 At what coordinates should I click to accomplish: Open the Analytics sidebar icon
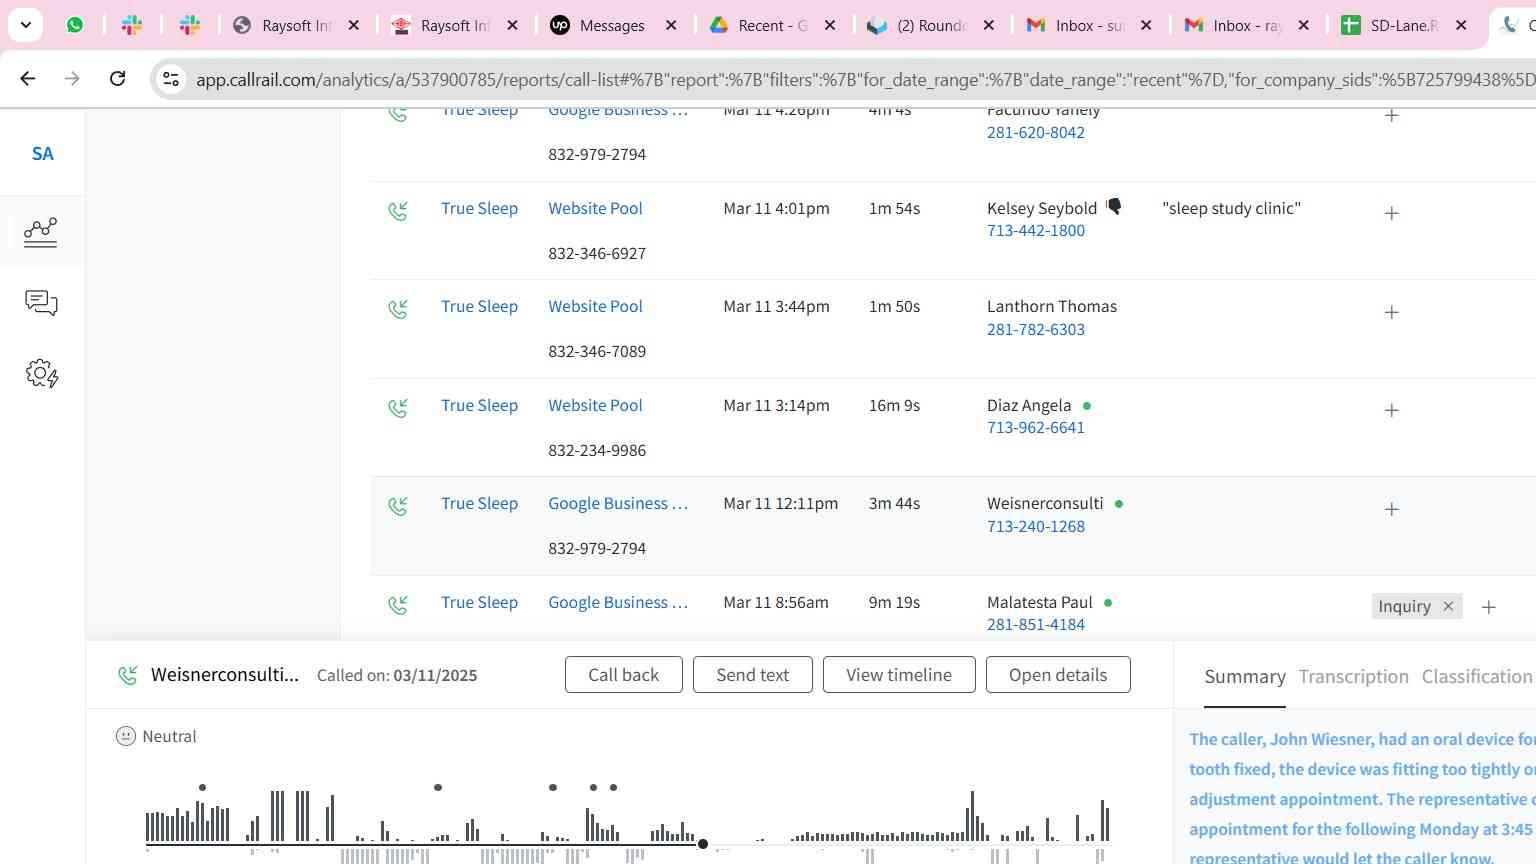41,232
